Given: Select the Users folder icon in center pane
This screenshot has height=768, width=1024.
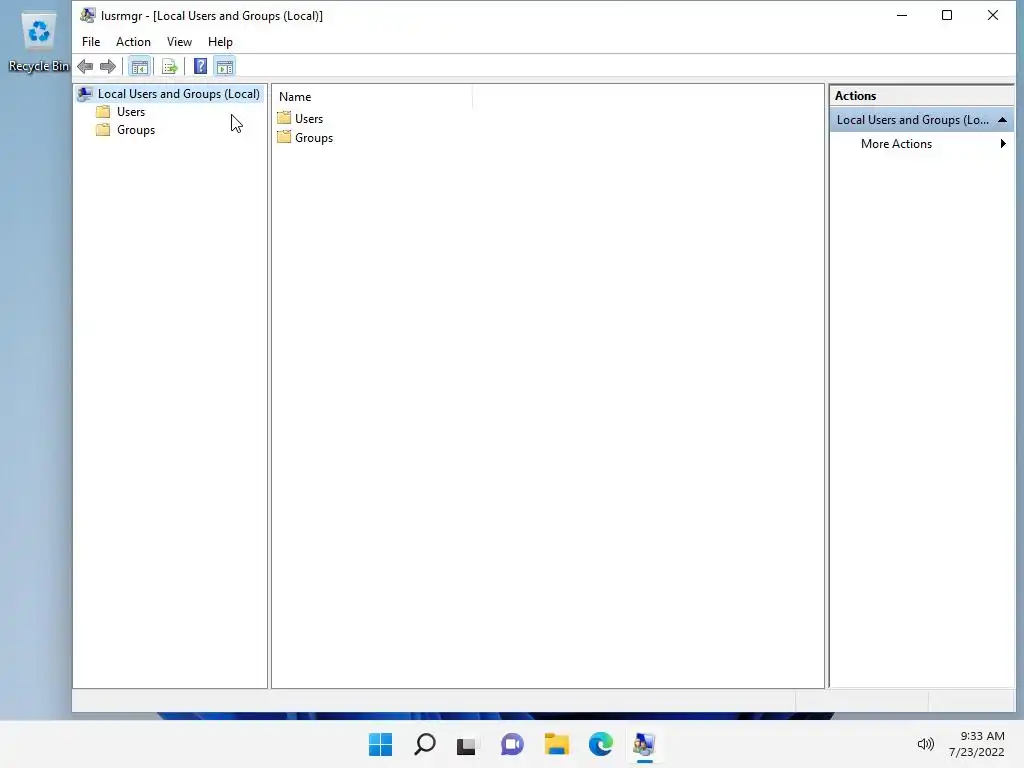Looking at the screenshot, I should pos(284,118).
